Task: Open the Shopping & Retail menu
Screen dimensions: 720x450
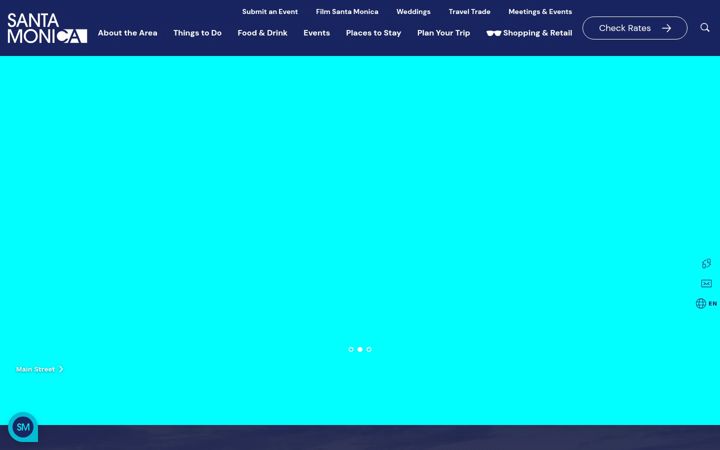Action: [529, 33]
